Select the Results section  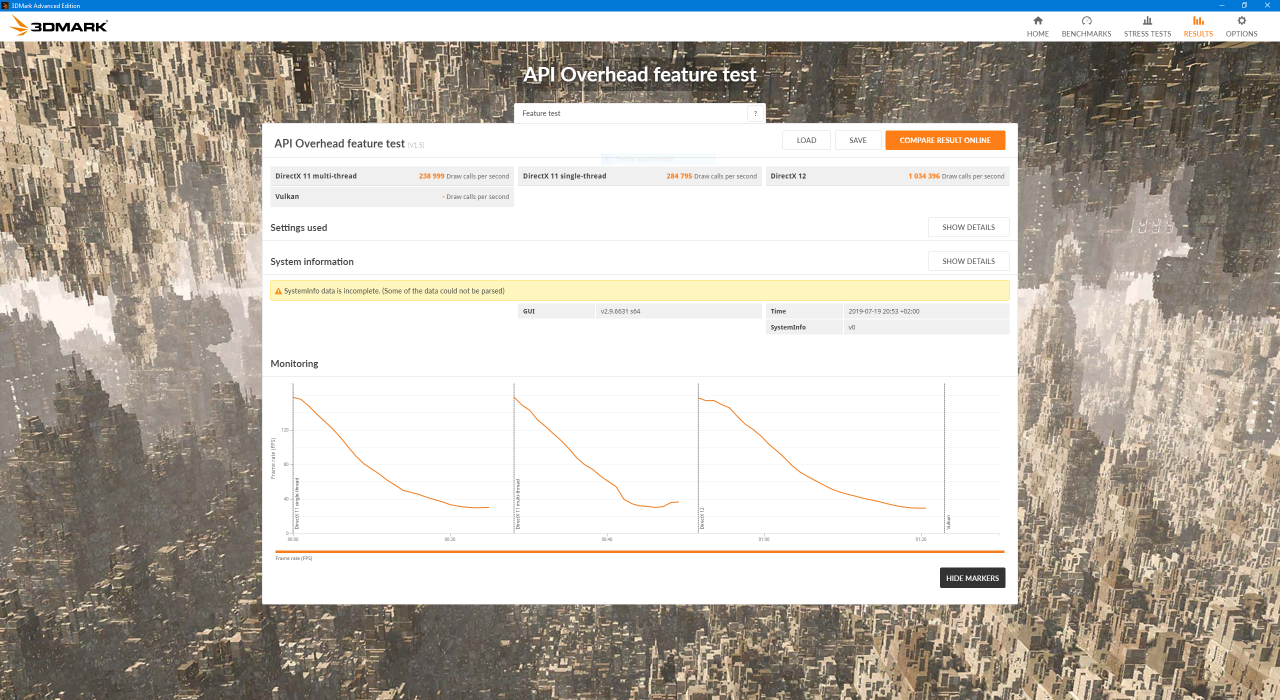[x=1198, y=26]
